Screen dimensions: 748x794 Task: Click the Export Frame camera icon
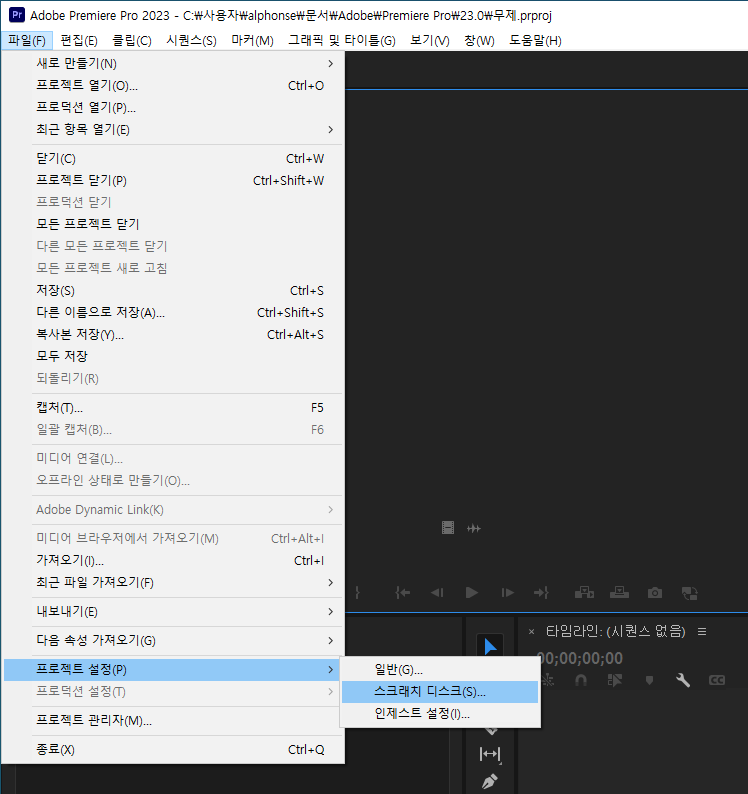(x=655, y=592)
